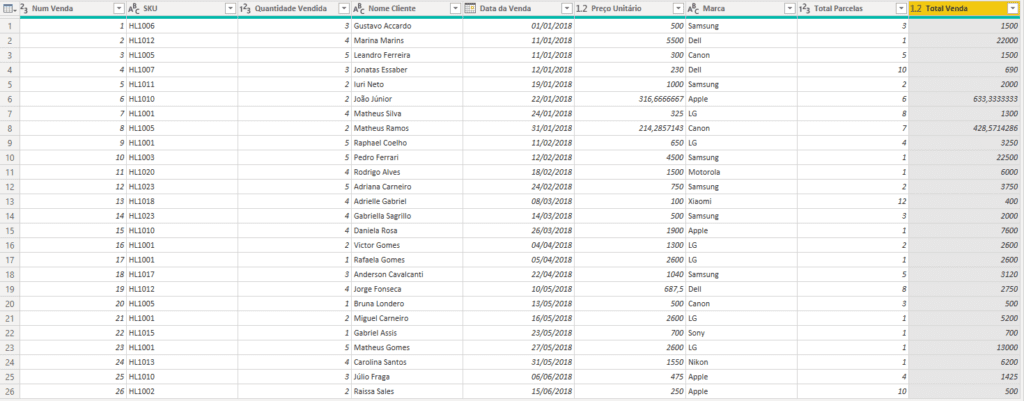This screenshot has width=1024, height=401.
Task: Open the Marca column filter dropdown
Action: (789, 8)
